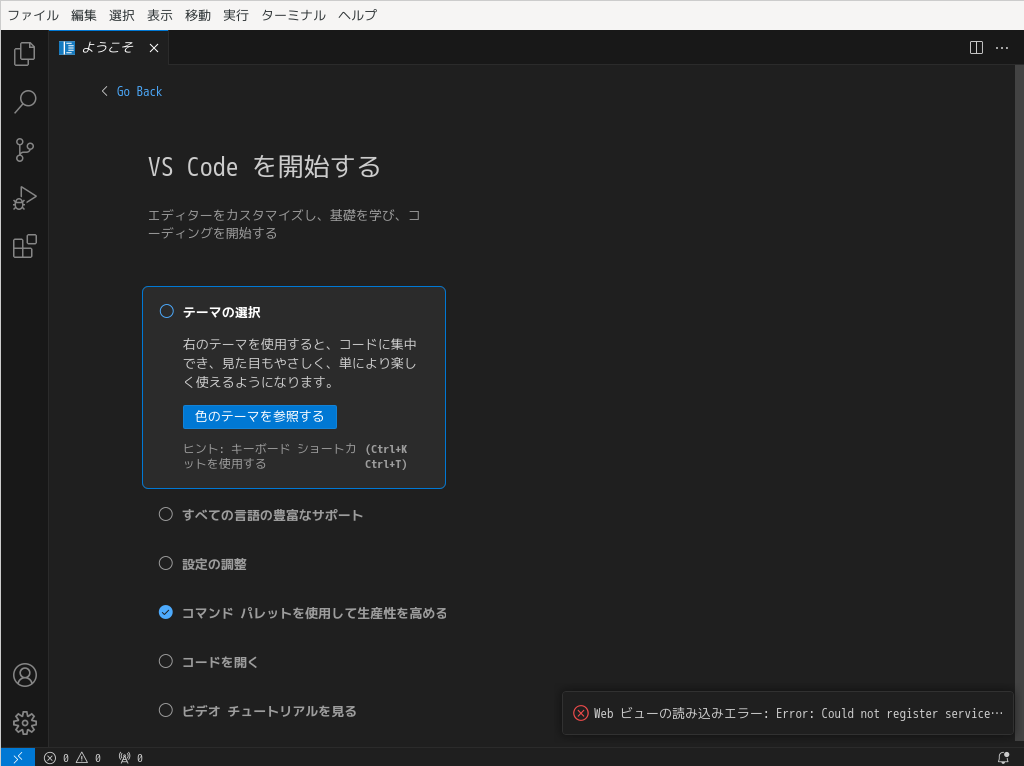Expand the すべての言語の豊富なサポート step
1024x766 pixels.
[272, 515]
